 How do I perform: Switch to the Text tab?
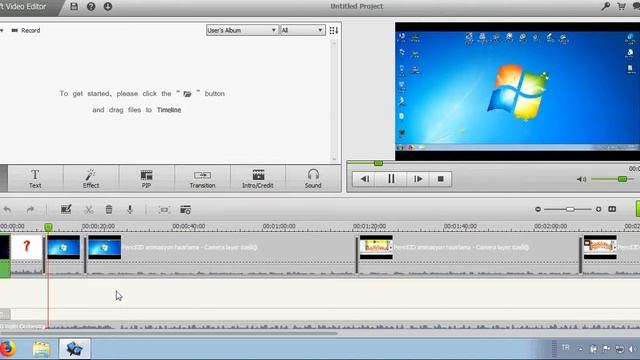tap(35, 178)
